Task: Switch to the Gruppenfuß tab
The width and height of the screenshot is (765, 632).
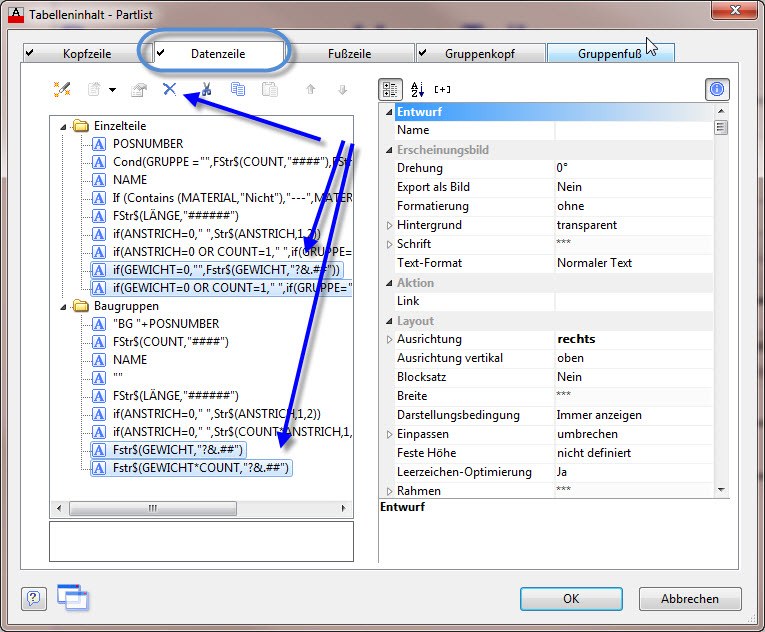Action: pyautogui.click(x=610, y=53)
